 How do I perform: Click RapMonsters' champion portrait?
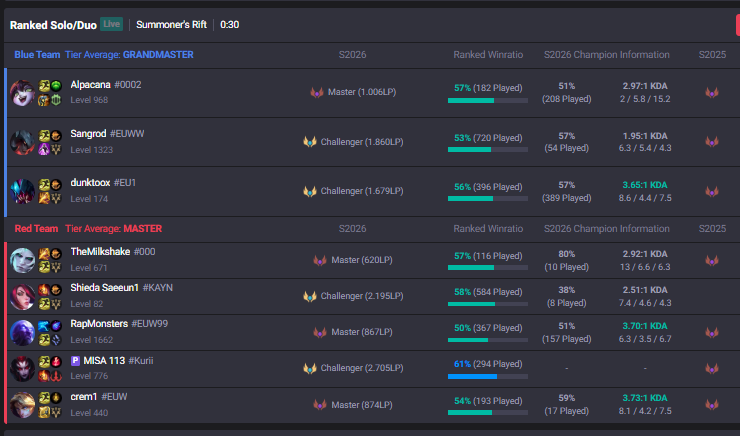(x=22, y=333)
